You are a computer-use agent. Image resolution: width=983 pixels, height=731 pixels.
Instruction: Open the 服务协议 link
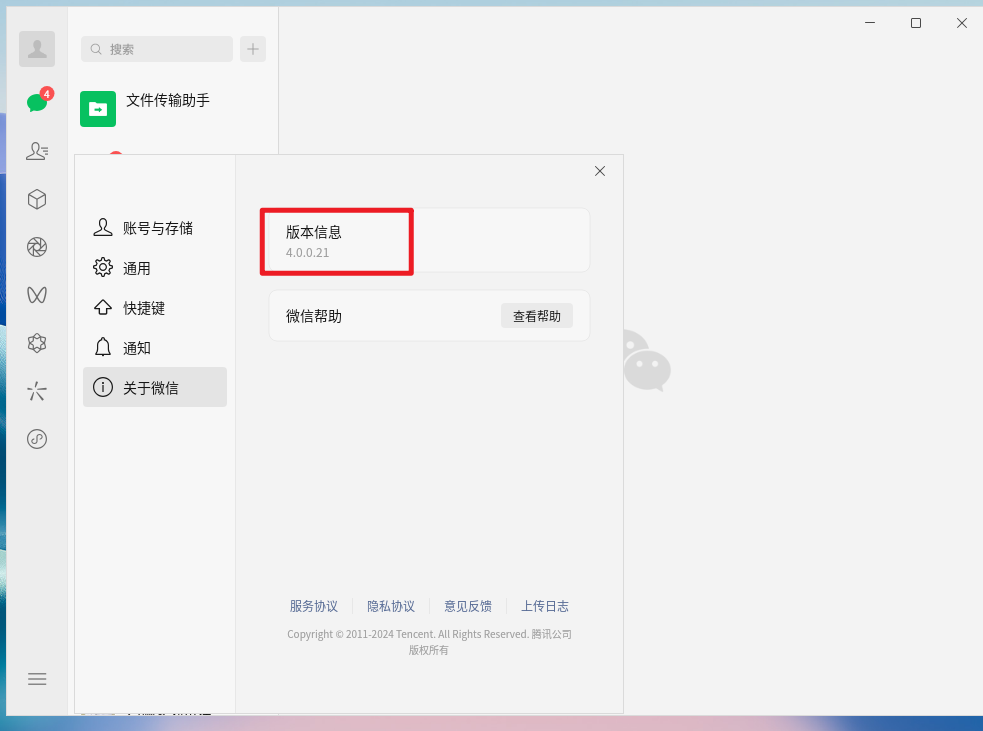point(313,606)
